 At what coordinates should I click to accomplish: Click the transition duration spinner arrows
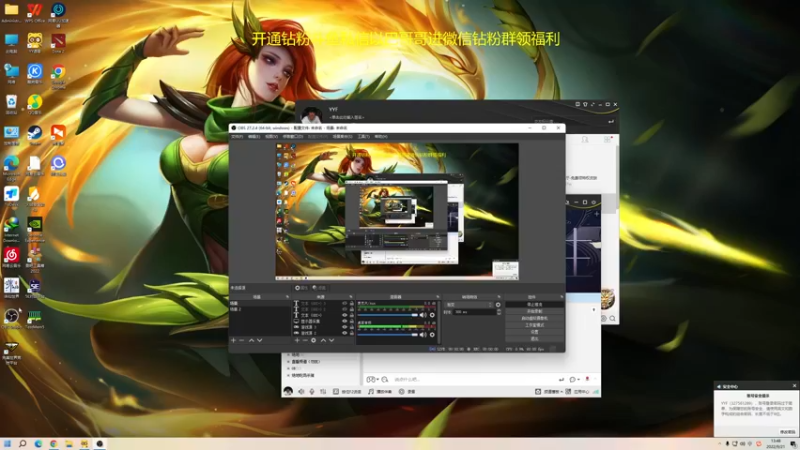pyautogui.click(x=498, y=312)
